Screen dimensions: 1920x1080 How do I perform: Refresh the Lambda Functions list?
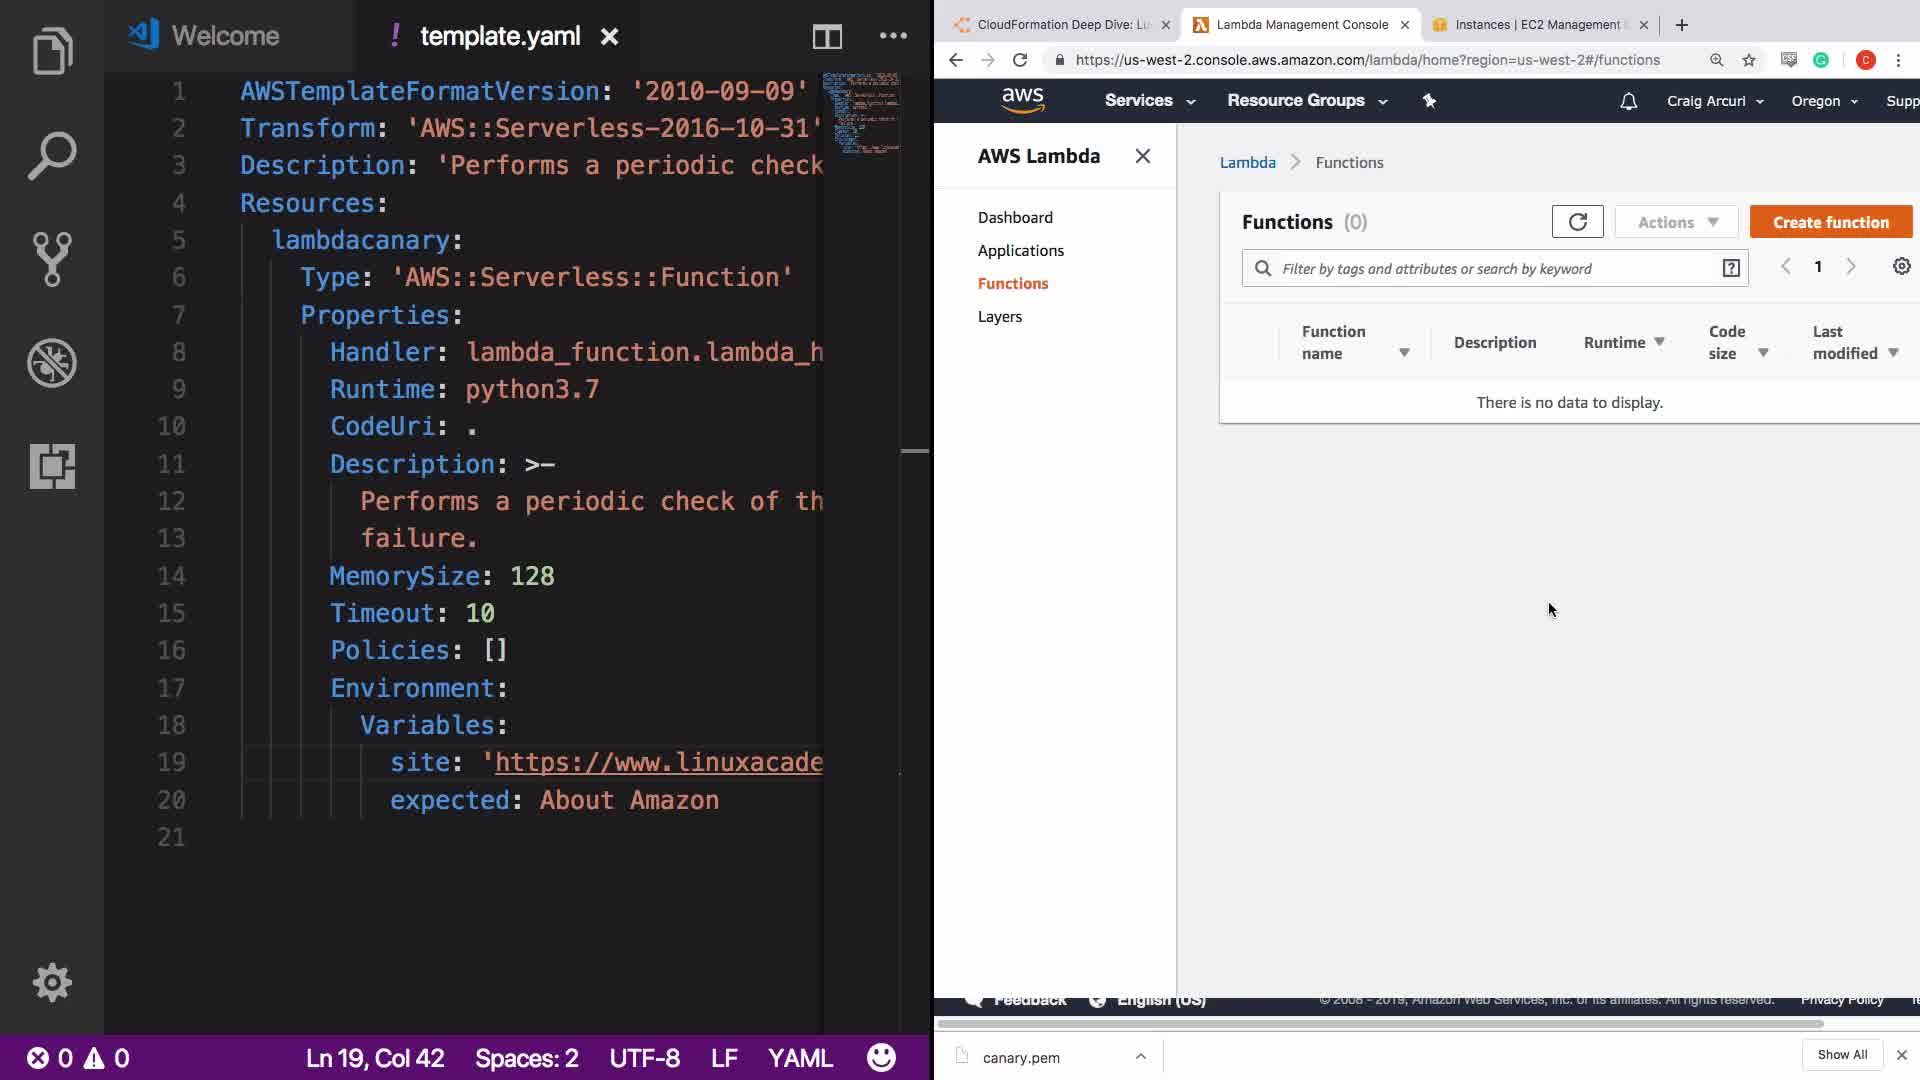tap(1577, 222)
